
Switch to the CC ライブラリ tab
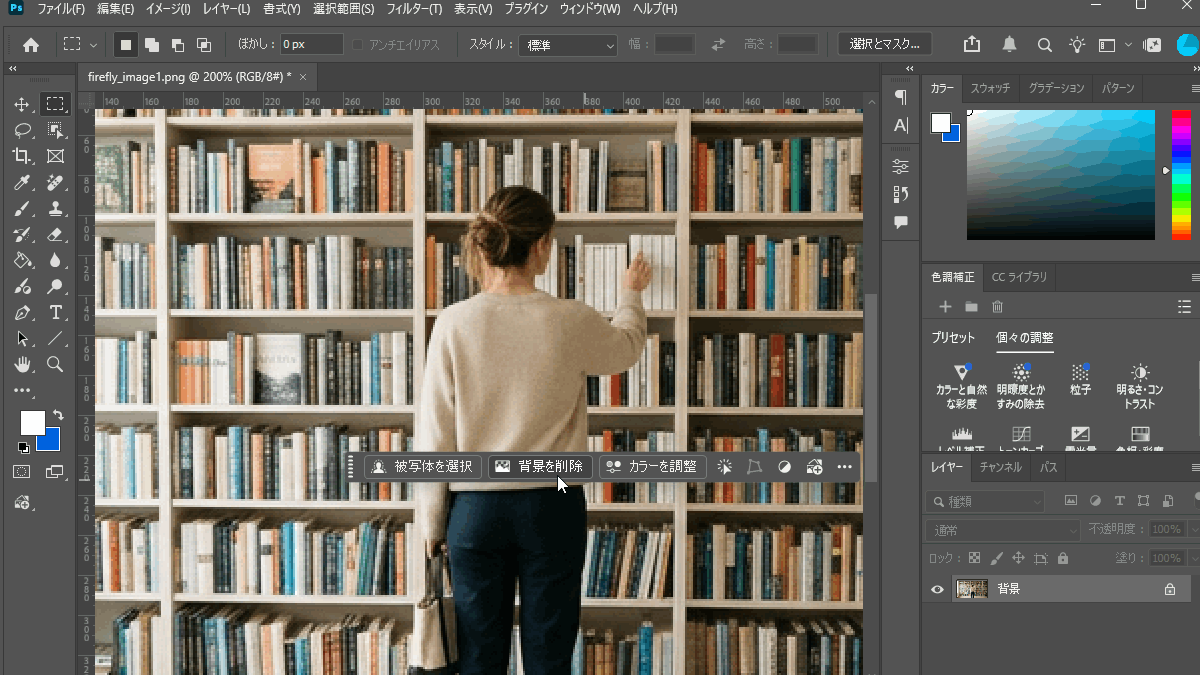pyautogui.click(x=1019, y=277)
